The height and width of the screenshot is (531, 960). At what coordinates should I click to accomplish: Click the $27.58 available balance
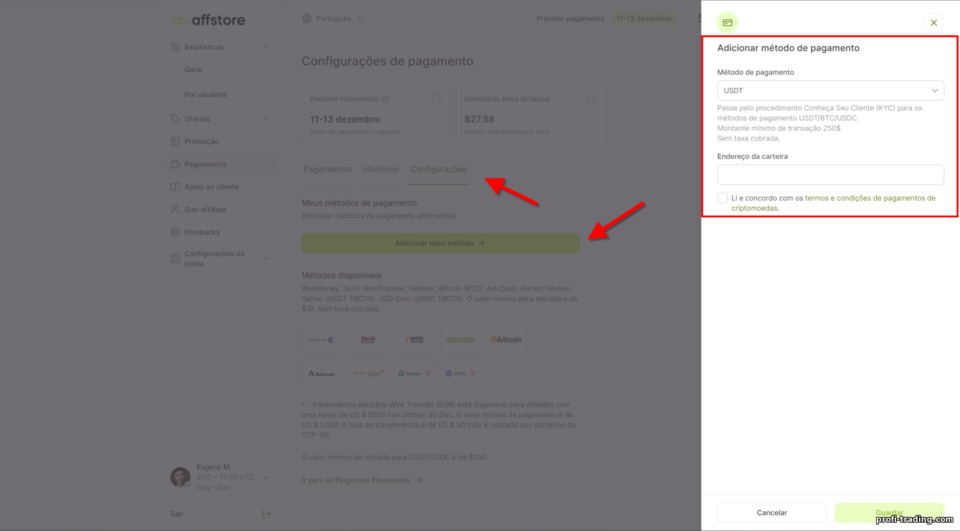pyautogui.click(x=479, y=119)
